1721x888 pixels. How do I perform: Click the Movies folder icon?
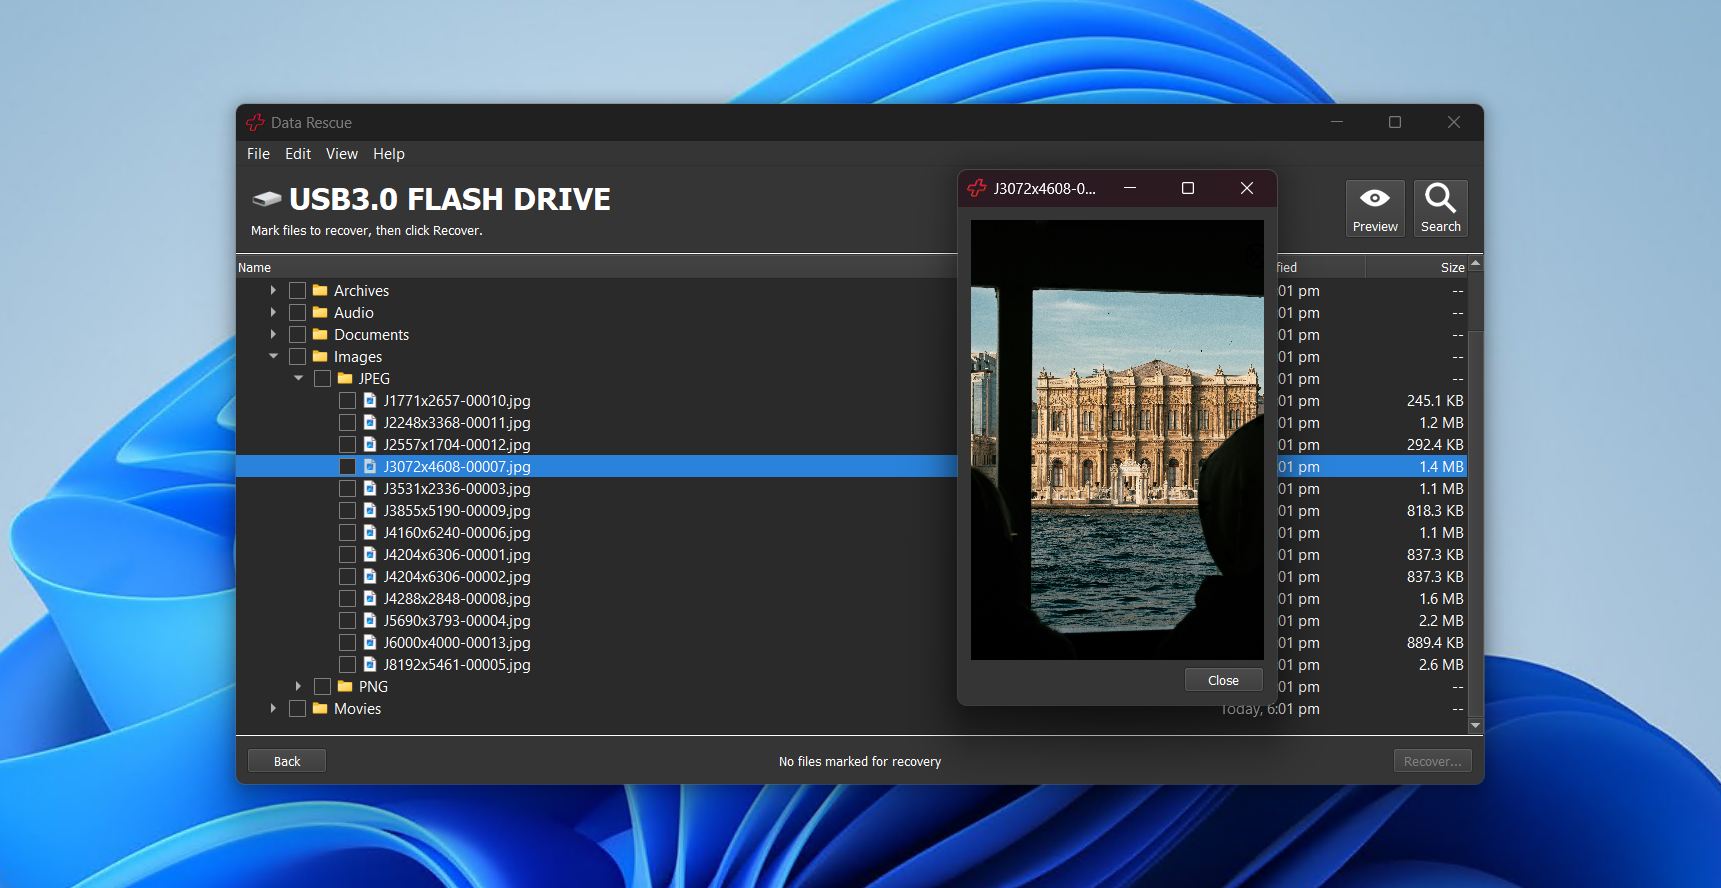320,708
